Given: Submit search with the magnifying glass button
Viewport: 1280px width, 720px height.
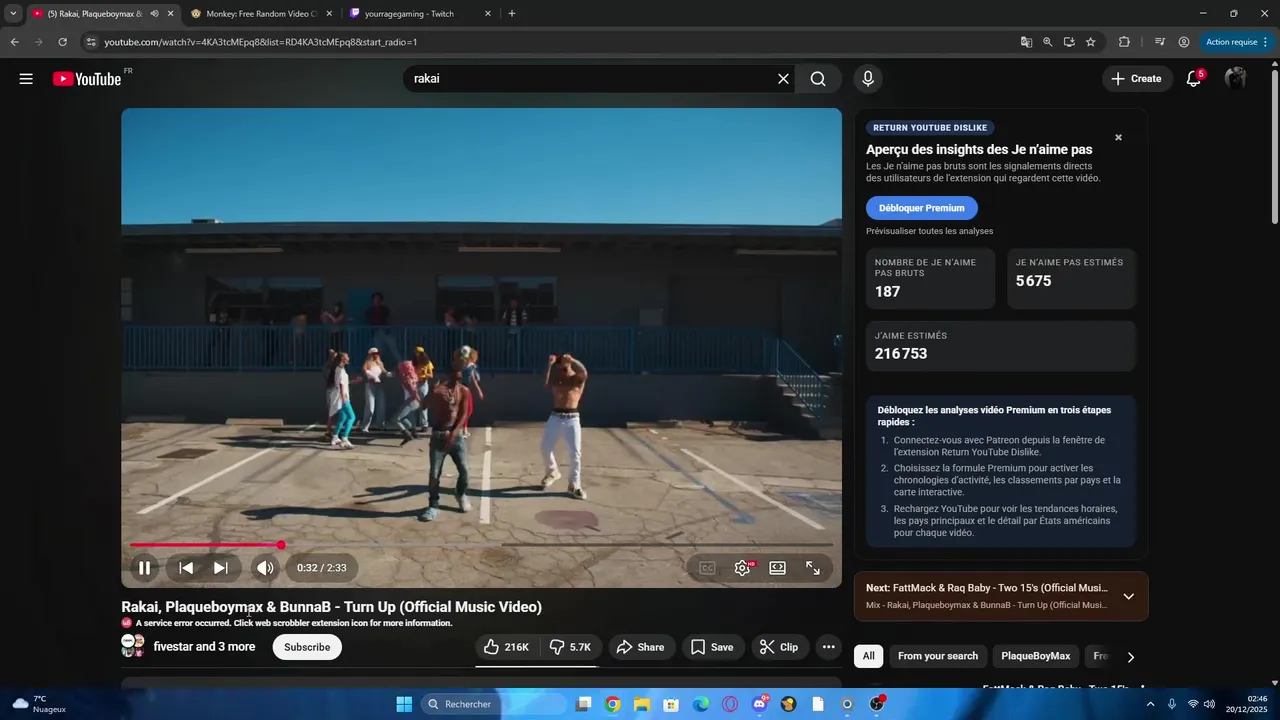Looking at the screenshot, I should pos(818,79).
